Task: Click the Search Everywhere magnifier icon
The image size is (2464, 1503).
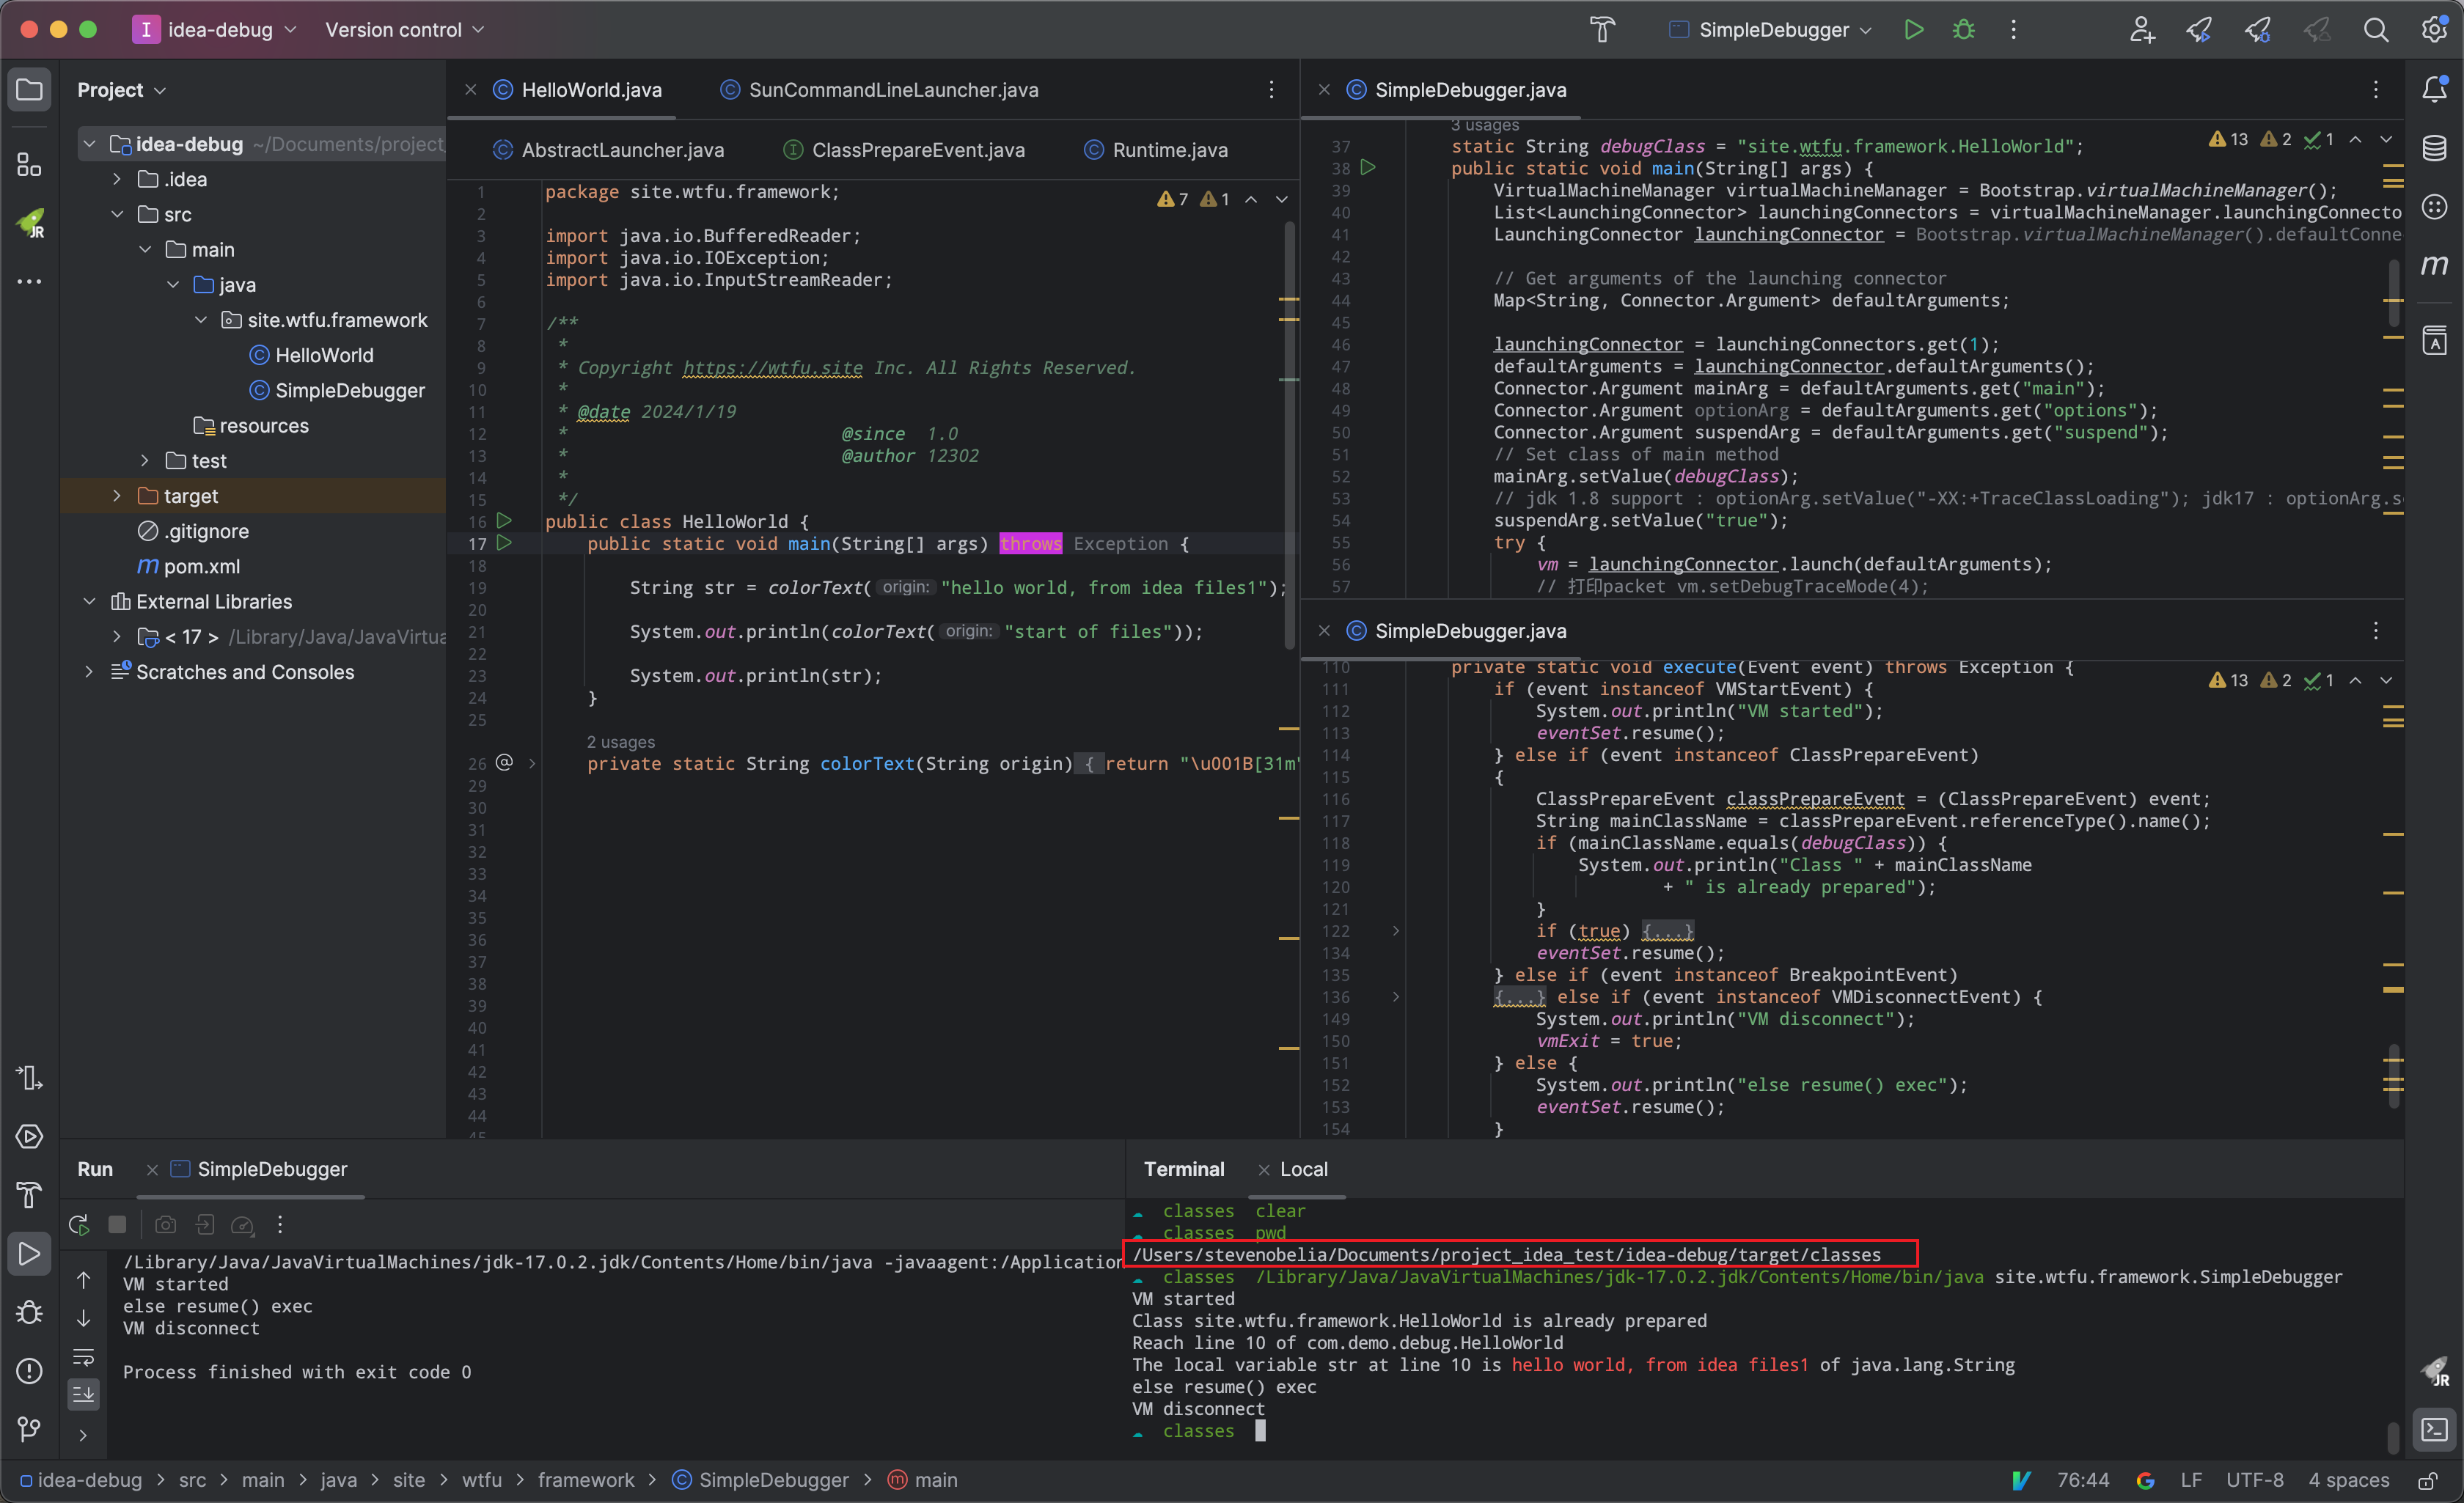Action: (2376, 30)
